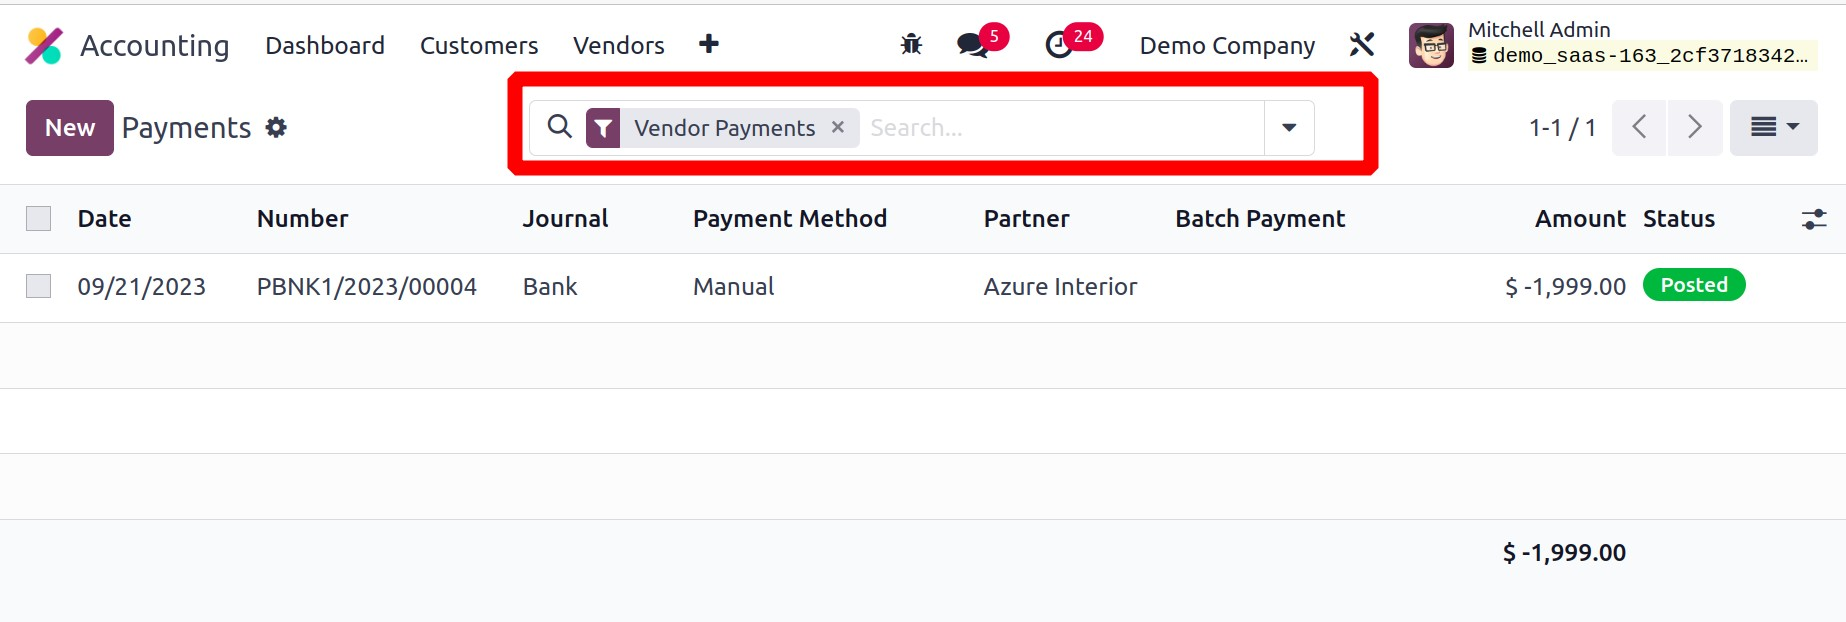This screenshot has width=1846, height=622.
Task: Click the plus icon in navbar
Action: click(x=709, y=45)
